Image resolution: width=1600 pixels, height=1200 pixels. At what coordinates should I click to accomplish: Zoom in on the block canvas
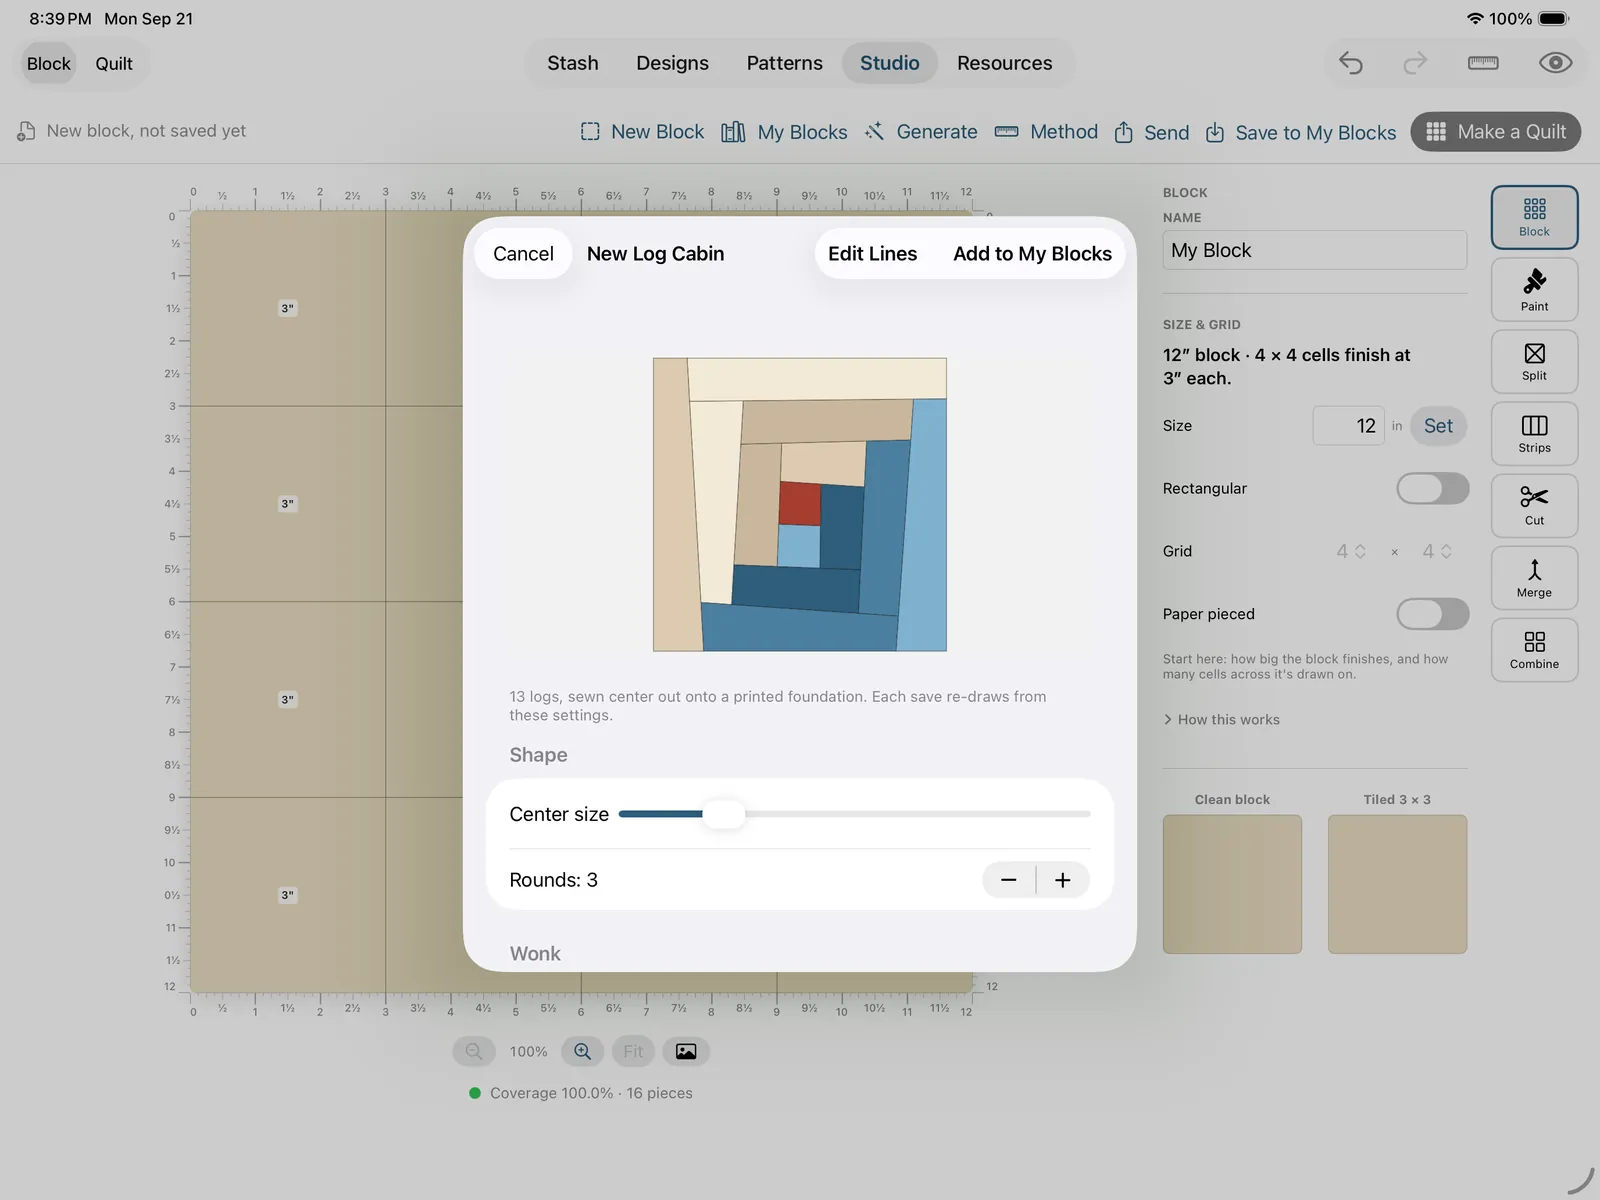point(583,1051)
